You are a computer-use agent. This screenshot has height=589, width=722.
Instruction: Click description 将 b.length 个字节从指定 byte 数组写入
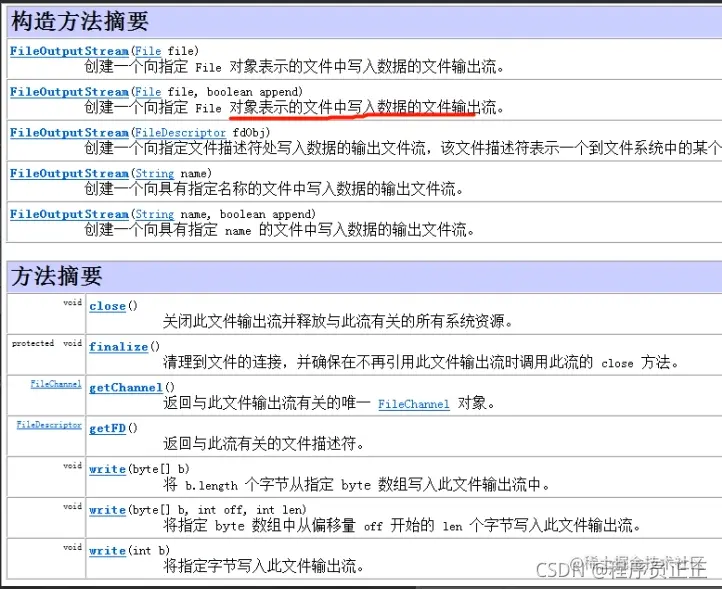356,484
